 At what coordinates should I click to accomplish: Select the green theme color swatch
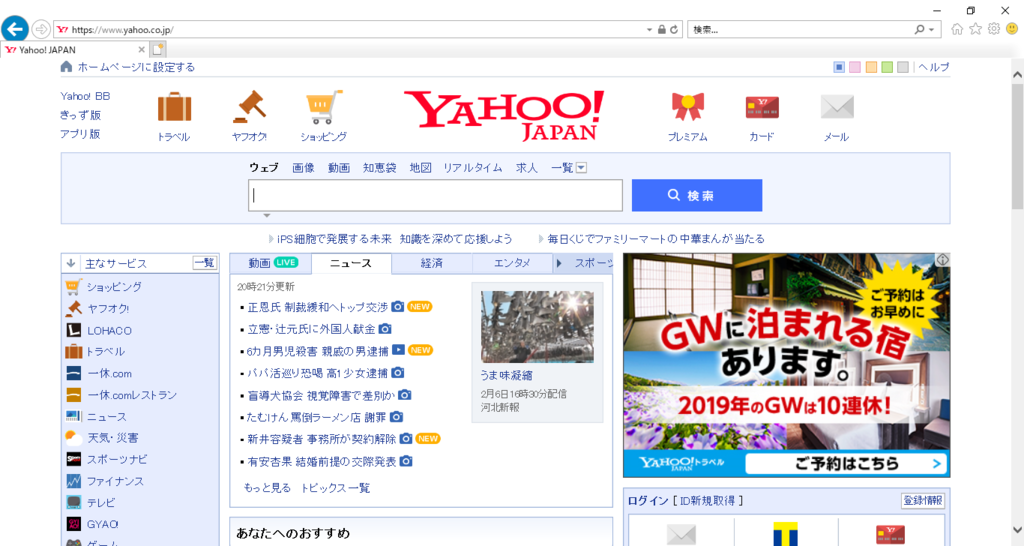click(887, 67)
